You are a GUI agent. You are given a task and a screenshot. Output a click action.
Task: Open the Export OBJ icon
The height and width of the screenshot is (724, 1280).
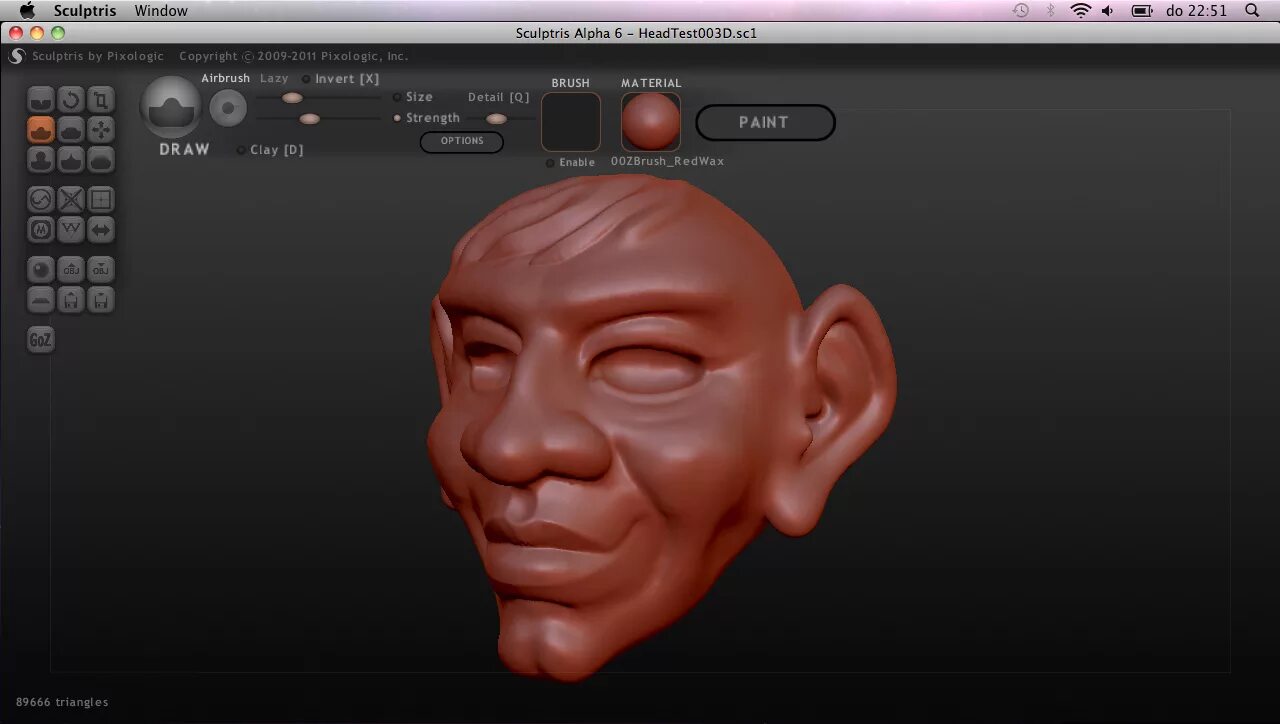click(101, 269)
